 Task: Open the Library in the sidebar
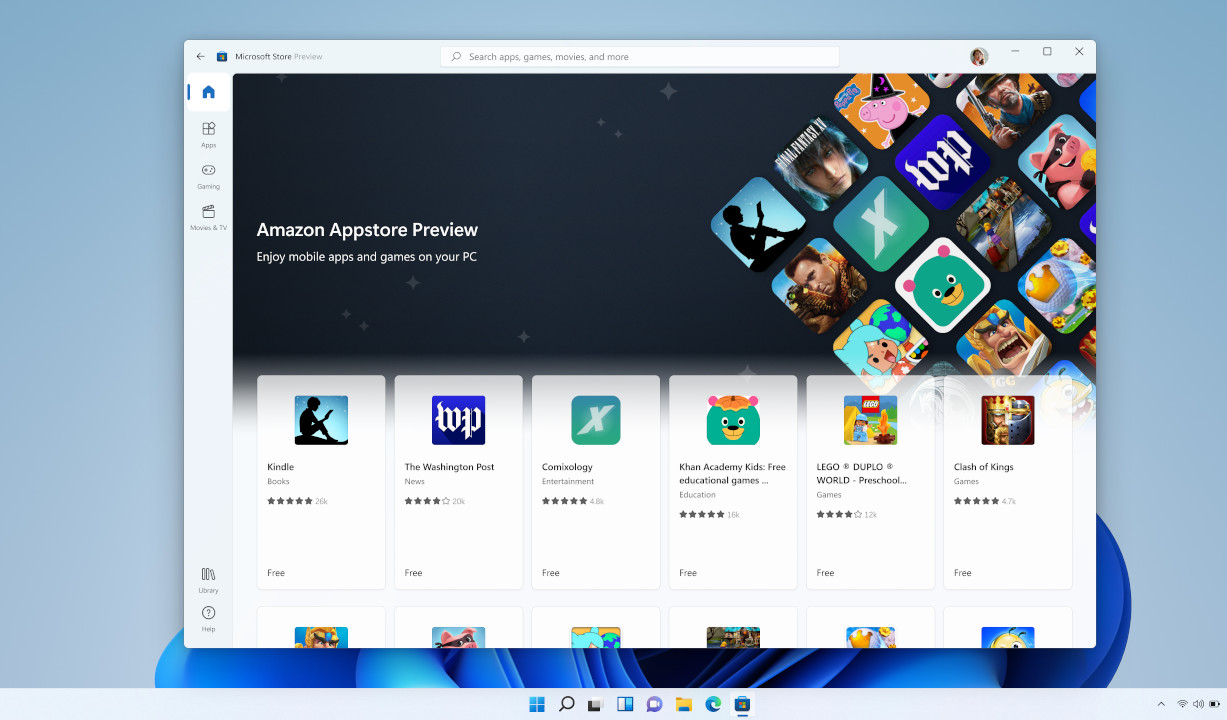pyautogui.click(x=208, y=580)
